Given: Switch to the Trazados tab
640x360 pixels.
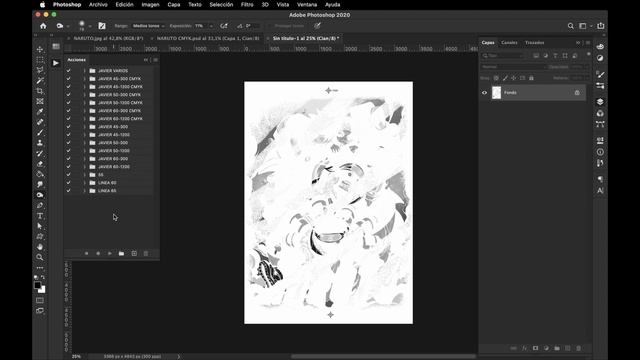Looking at the screenshot, I should [534, 42].
